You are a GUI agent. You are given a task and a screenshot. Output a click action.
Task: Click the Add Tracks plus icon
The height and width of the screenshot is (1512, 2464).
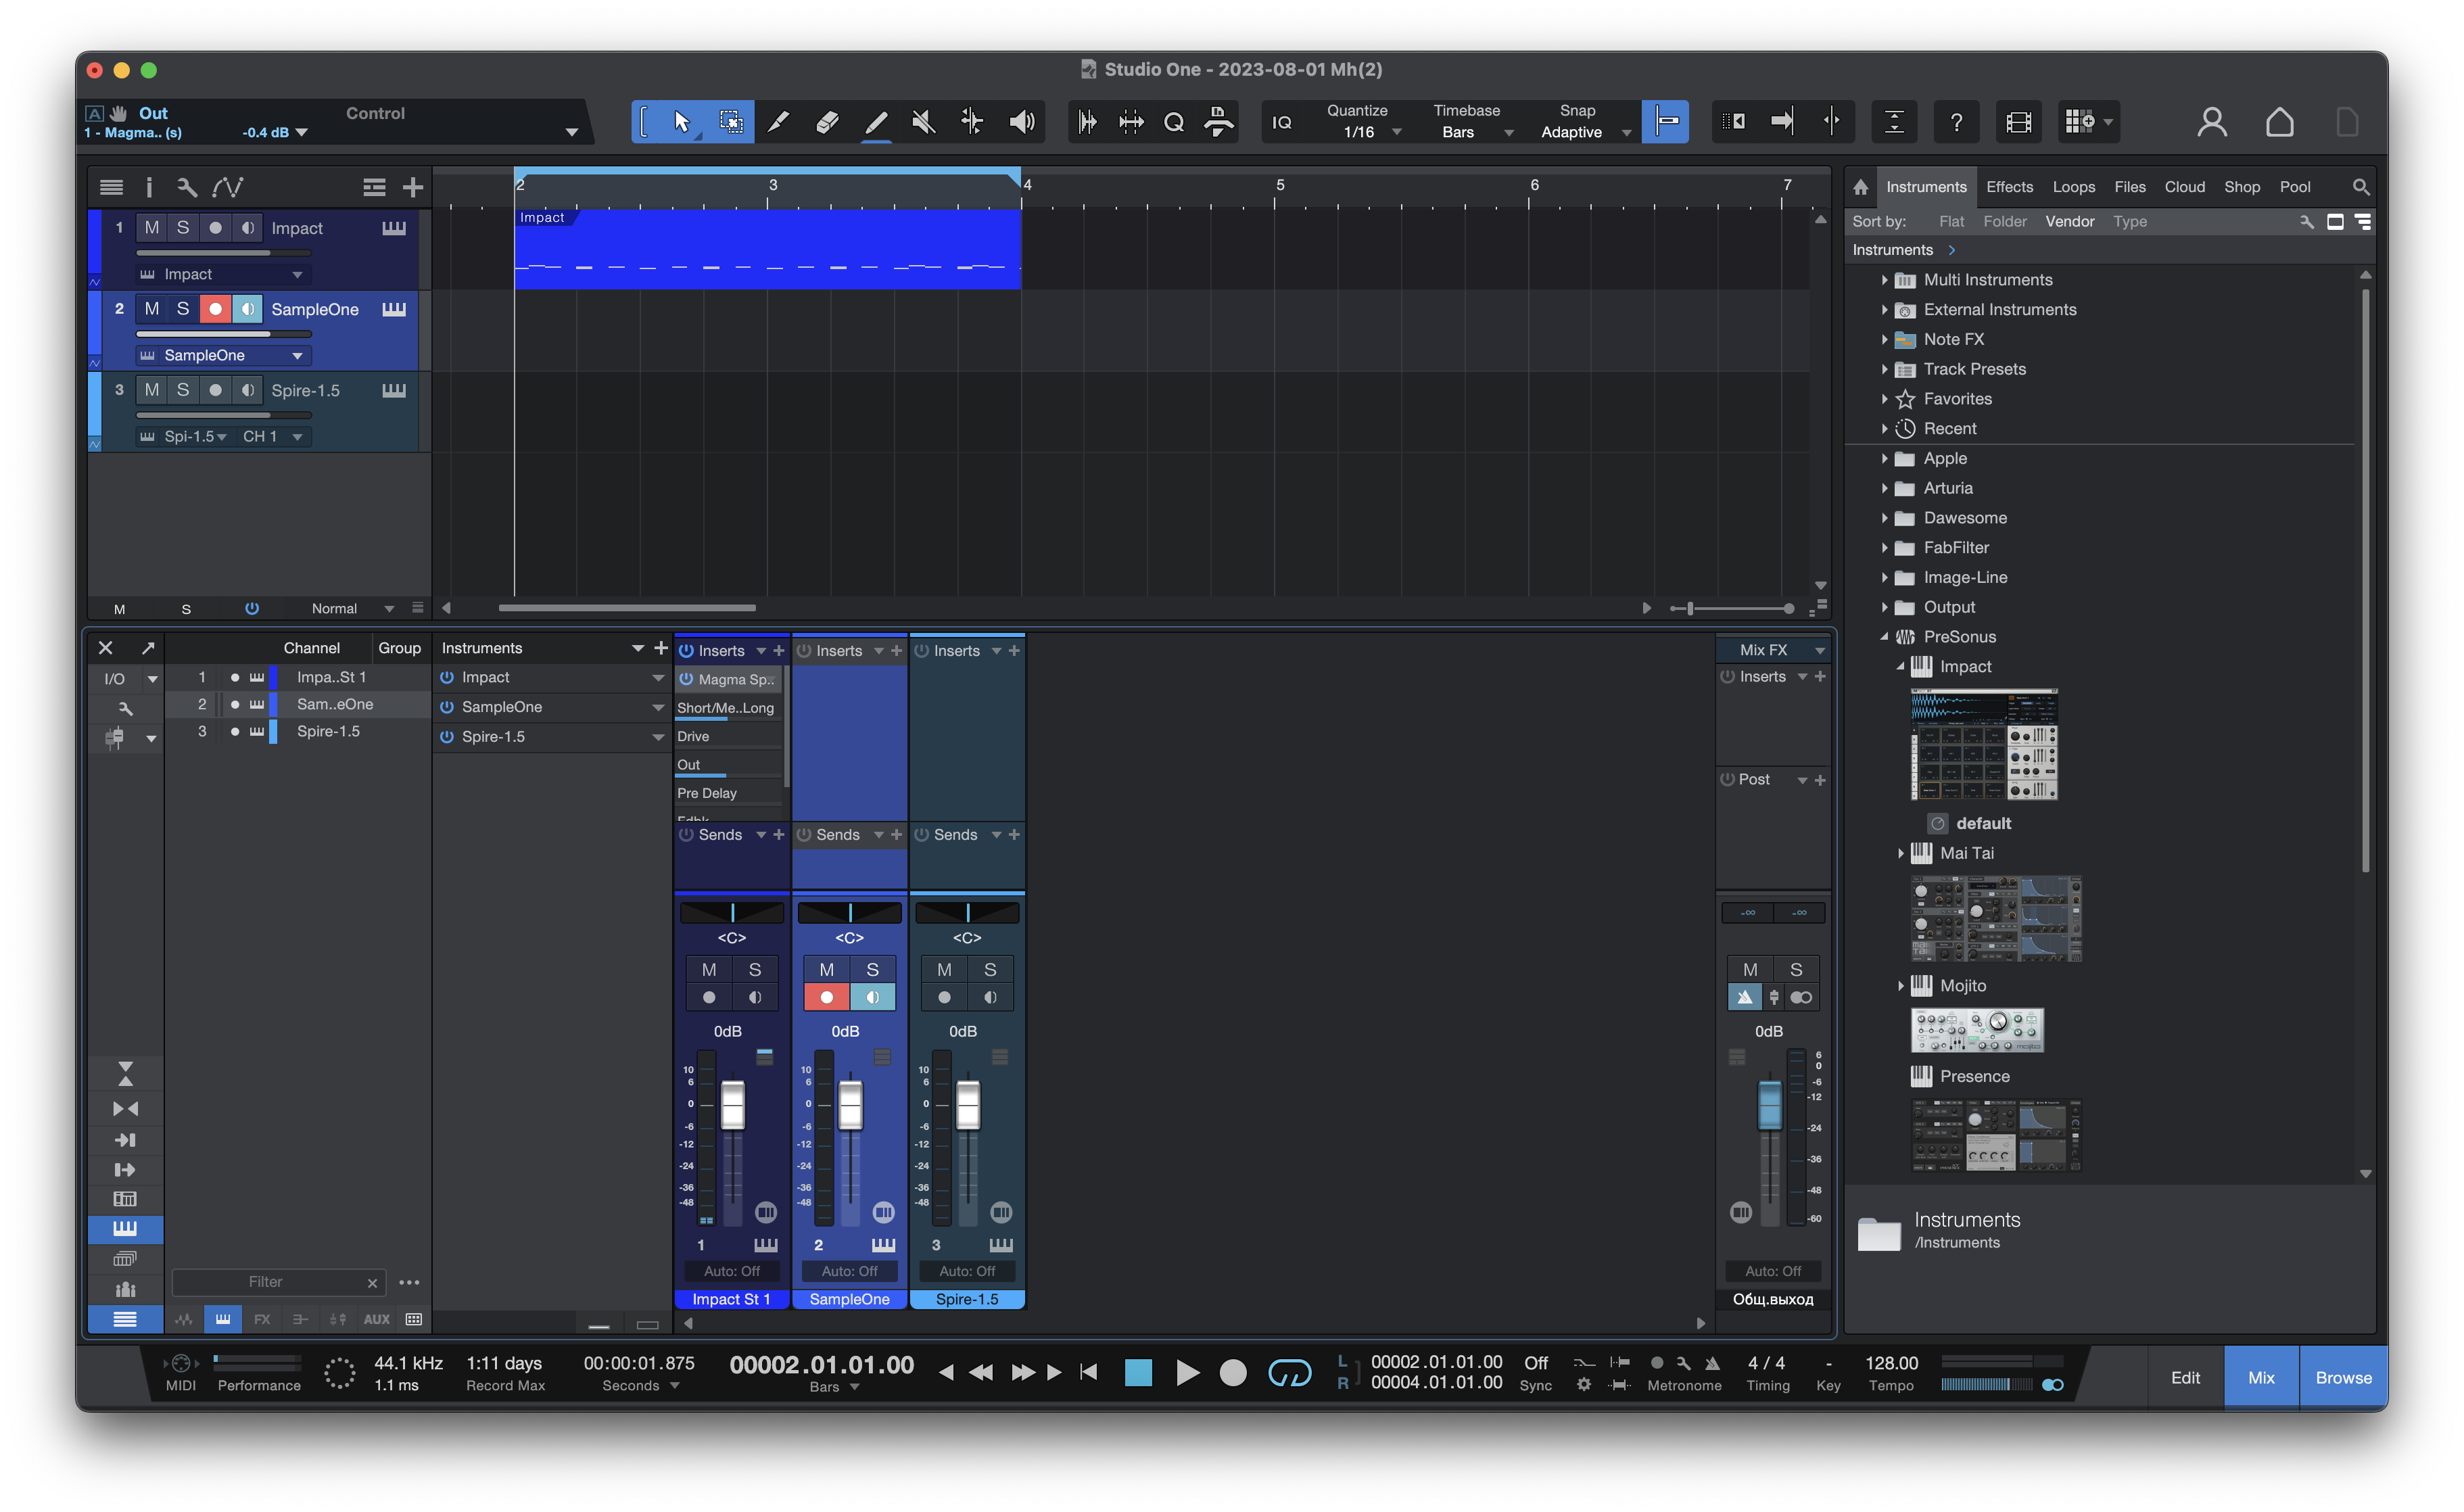[x=413, y=187]
